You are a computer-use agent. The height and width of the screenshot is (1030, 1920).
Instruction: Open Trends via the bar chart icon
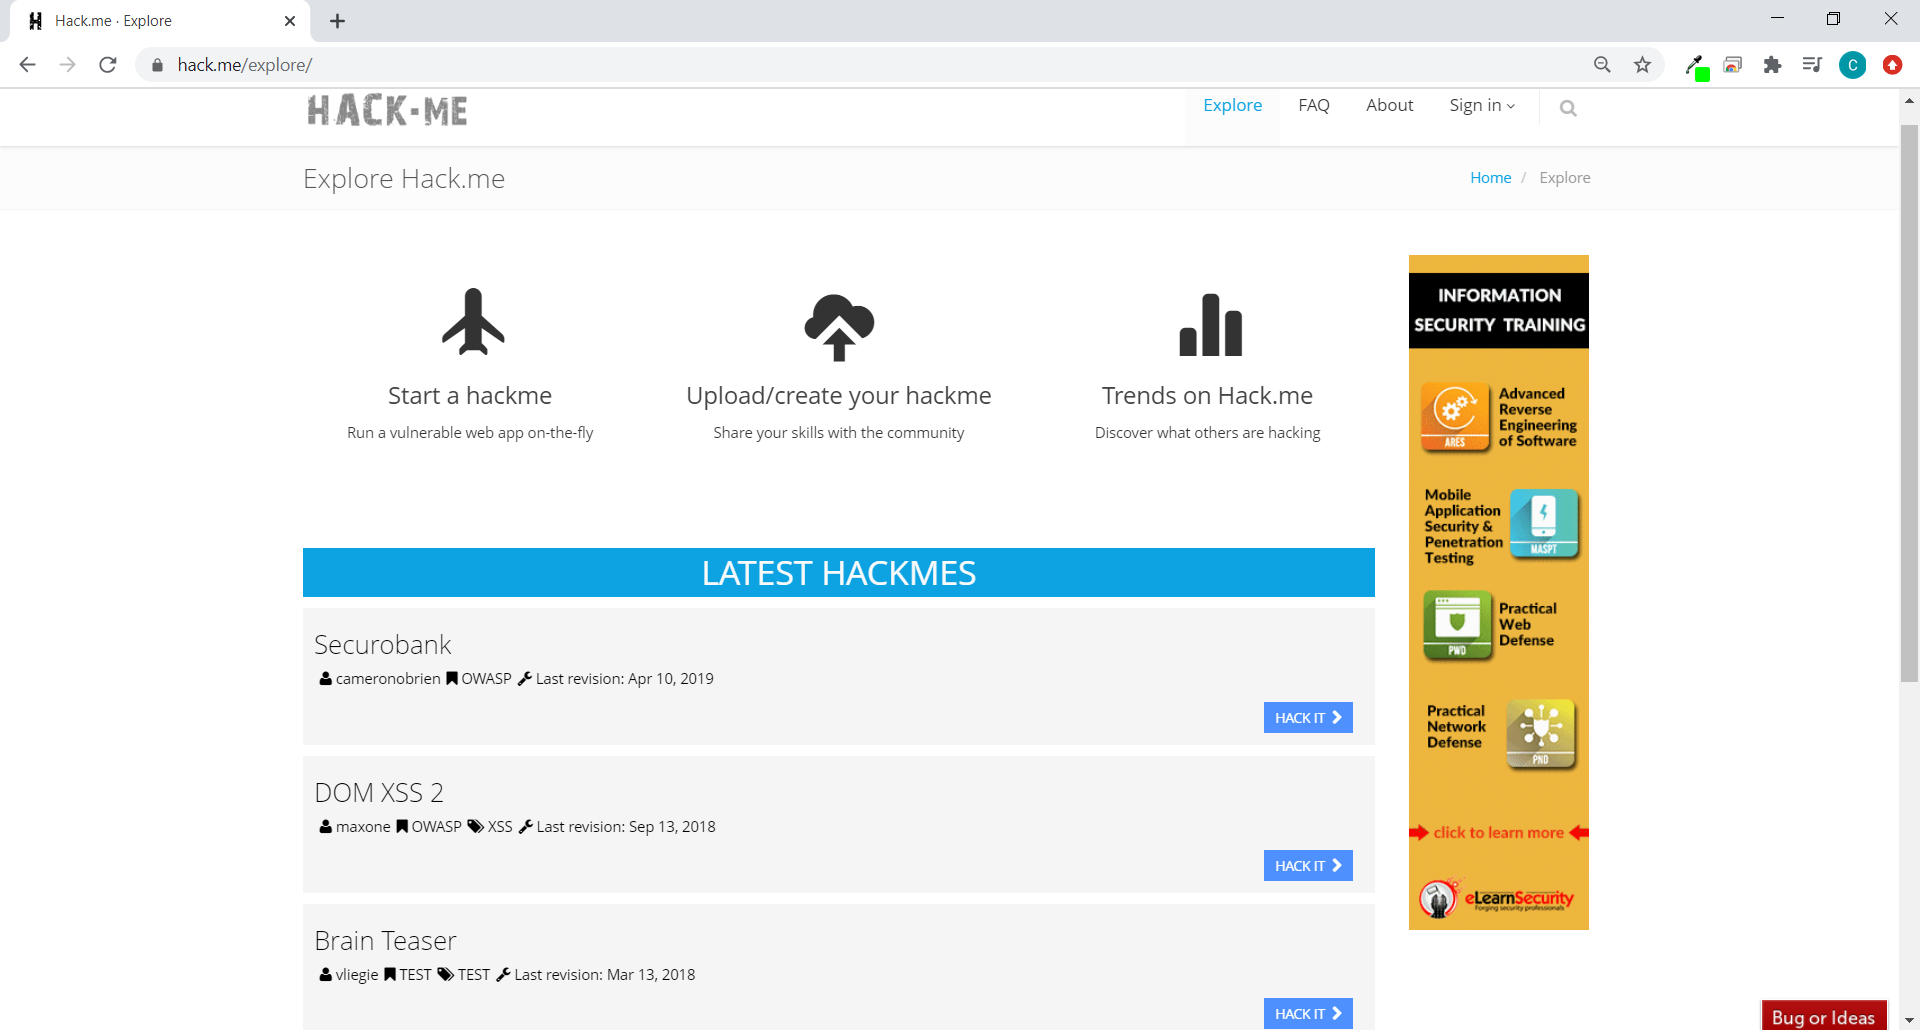[1209, 324]
